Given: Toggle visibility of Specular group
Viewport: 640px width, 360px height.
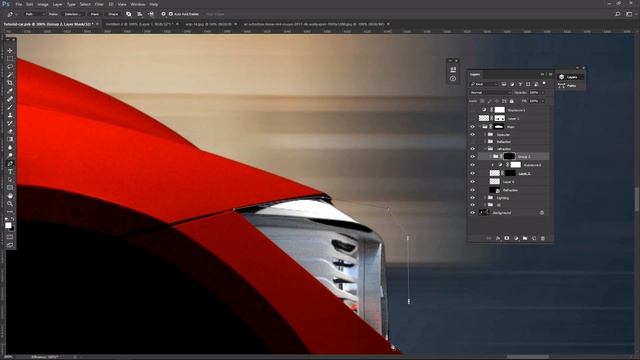Looking at the screenshot, I should click(x=473, y=134).
